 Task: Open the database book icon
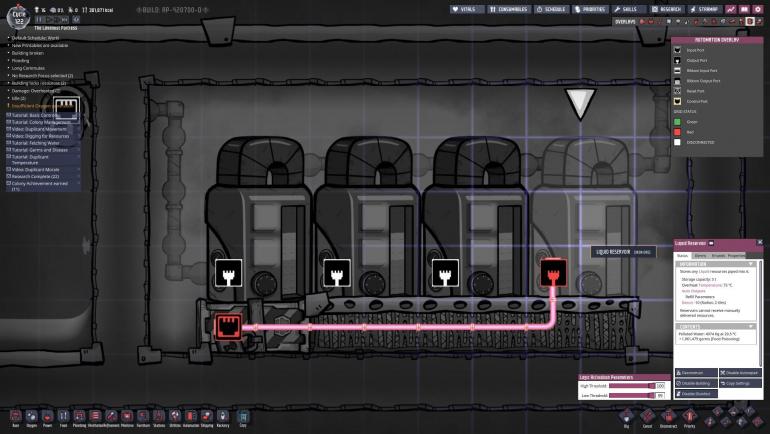[744, 9]
